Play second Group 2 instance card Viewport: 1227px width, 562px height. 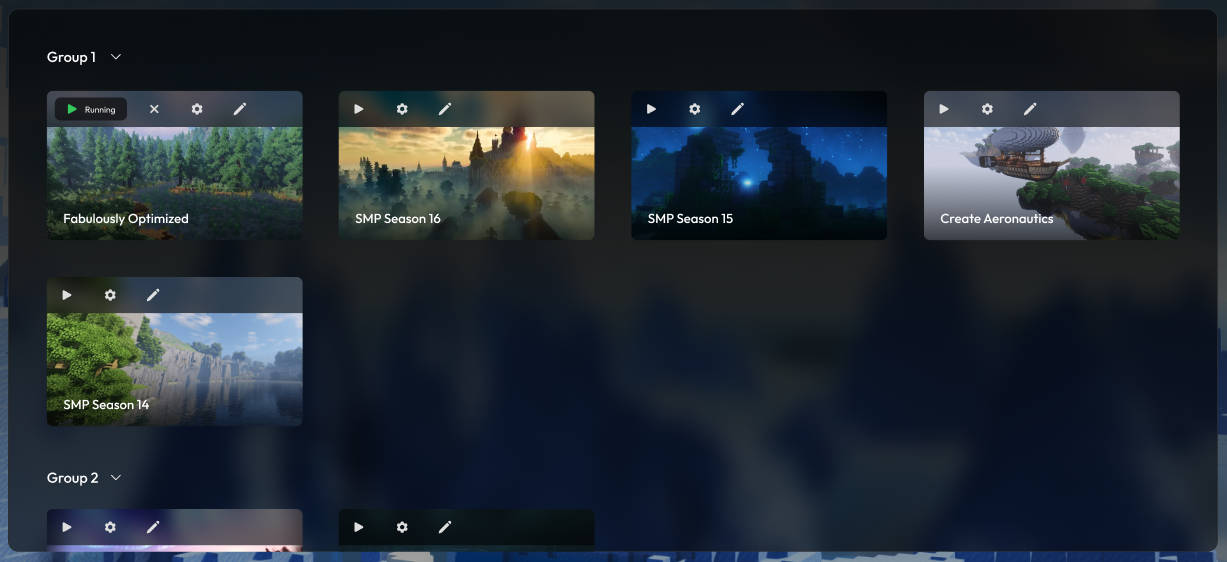[359, 527]
